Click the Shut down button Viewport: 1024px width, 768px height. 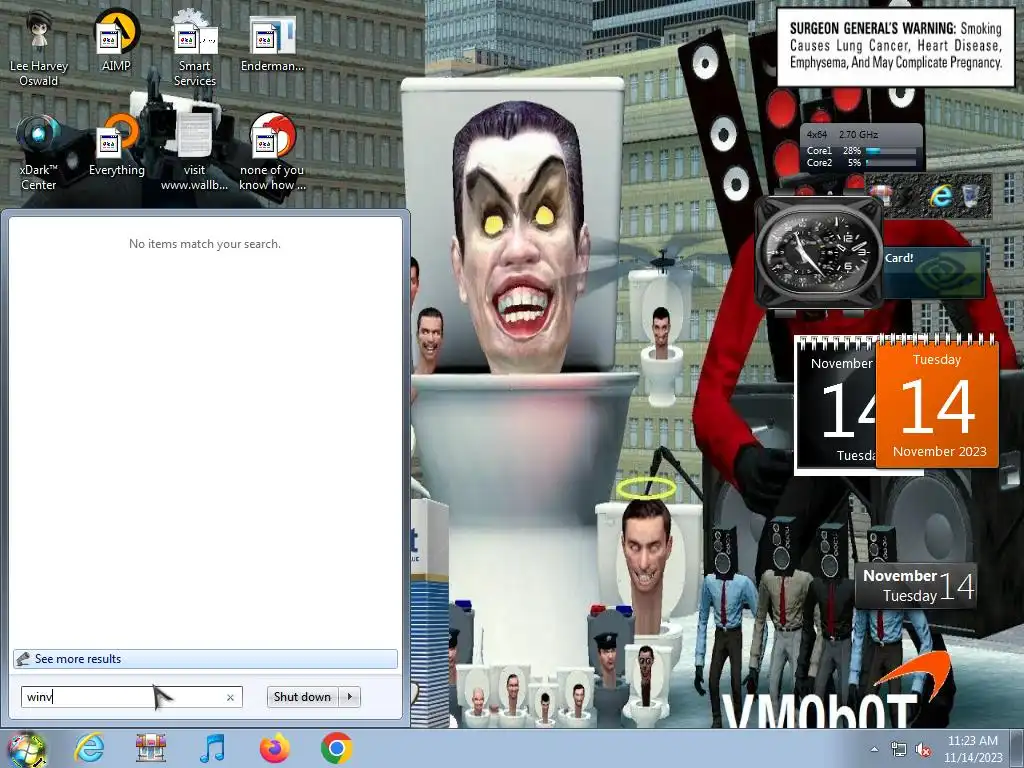[302, 697]
